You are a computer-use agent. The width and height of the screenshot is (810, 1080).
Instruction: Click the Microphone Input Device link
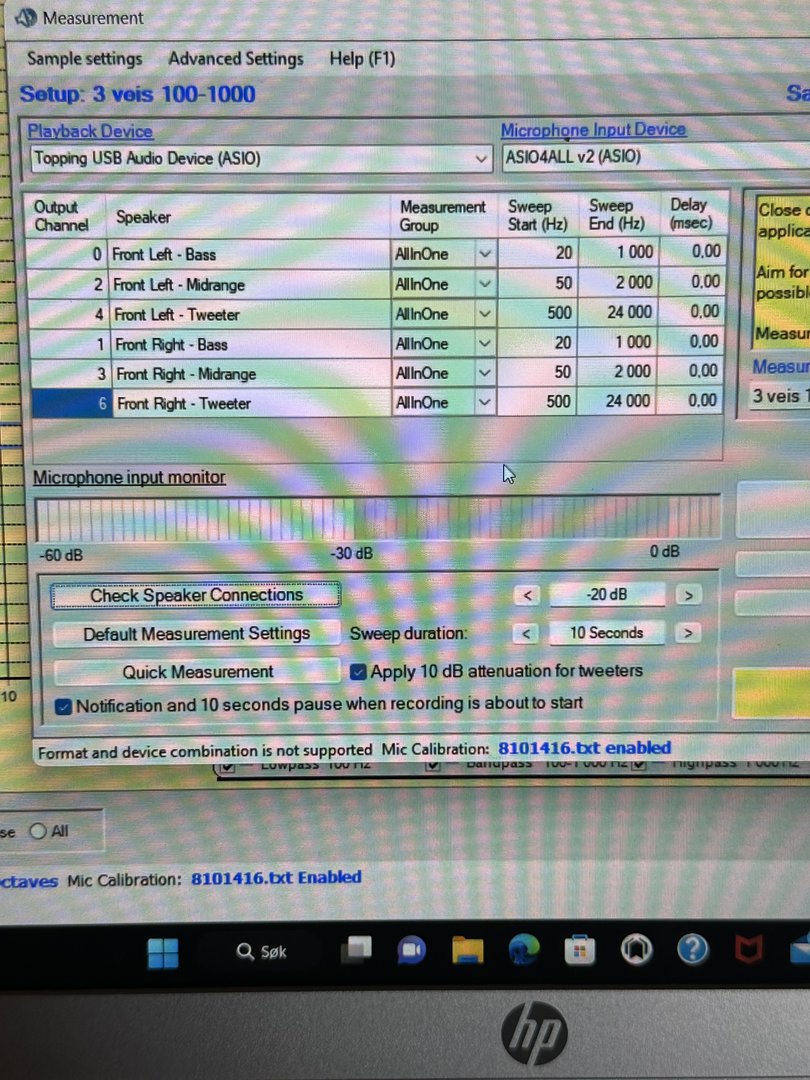pyautogui.click(x=593, y=129)
